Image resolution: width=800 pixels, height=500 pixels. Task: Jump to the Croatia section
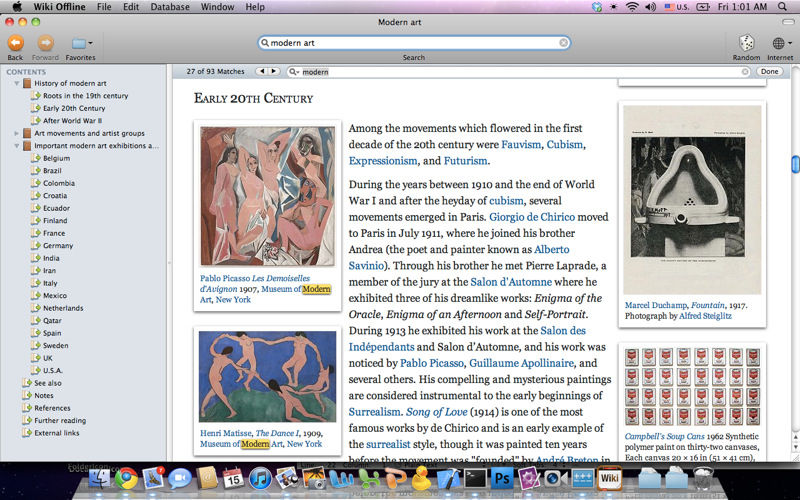55,195
